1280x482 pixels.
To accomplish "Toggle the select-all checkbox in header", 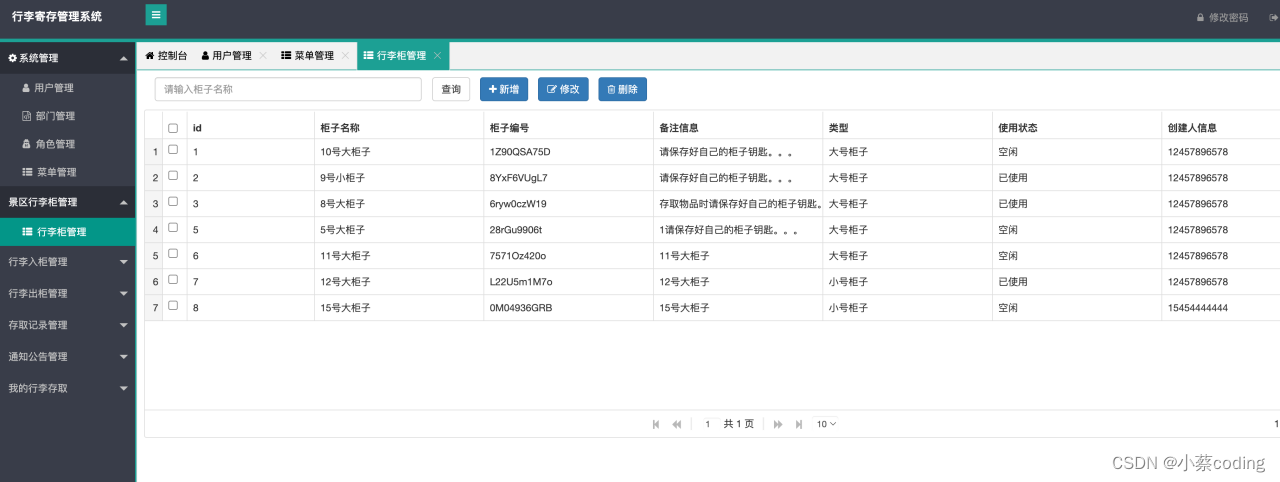I will 173,128.
